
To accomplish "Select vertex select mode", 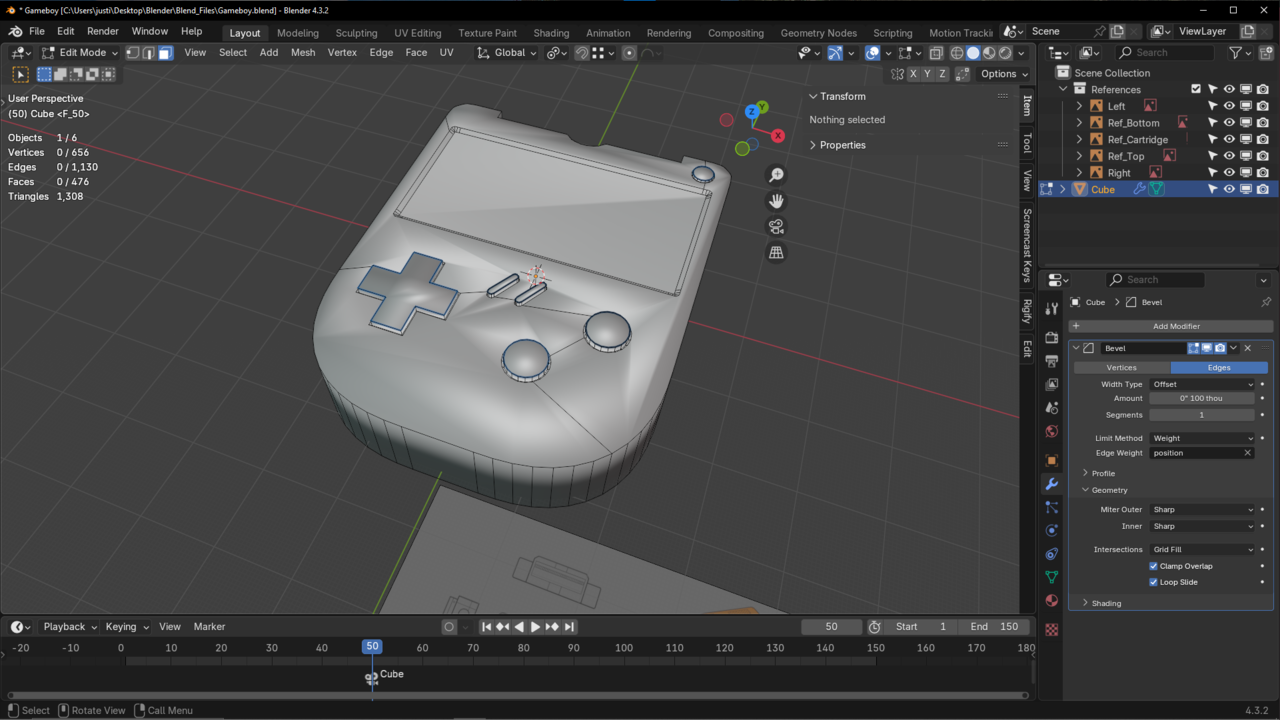I will pyautogui.click(x=132, y=53).
